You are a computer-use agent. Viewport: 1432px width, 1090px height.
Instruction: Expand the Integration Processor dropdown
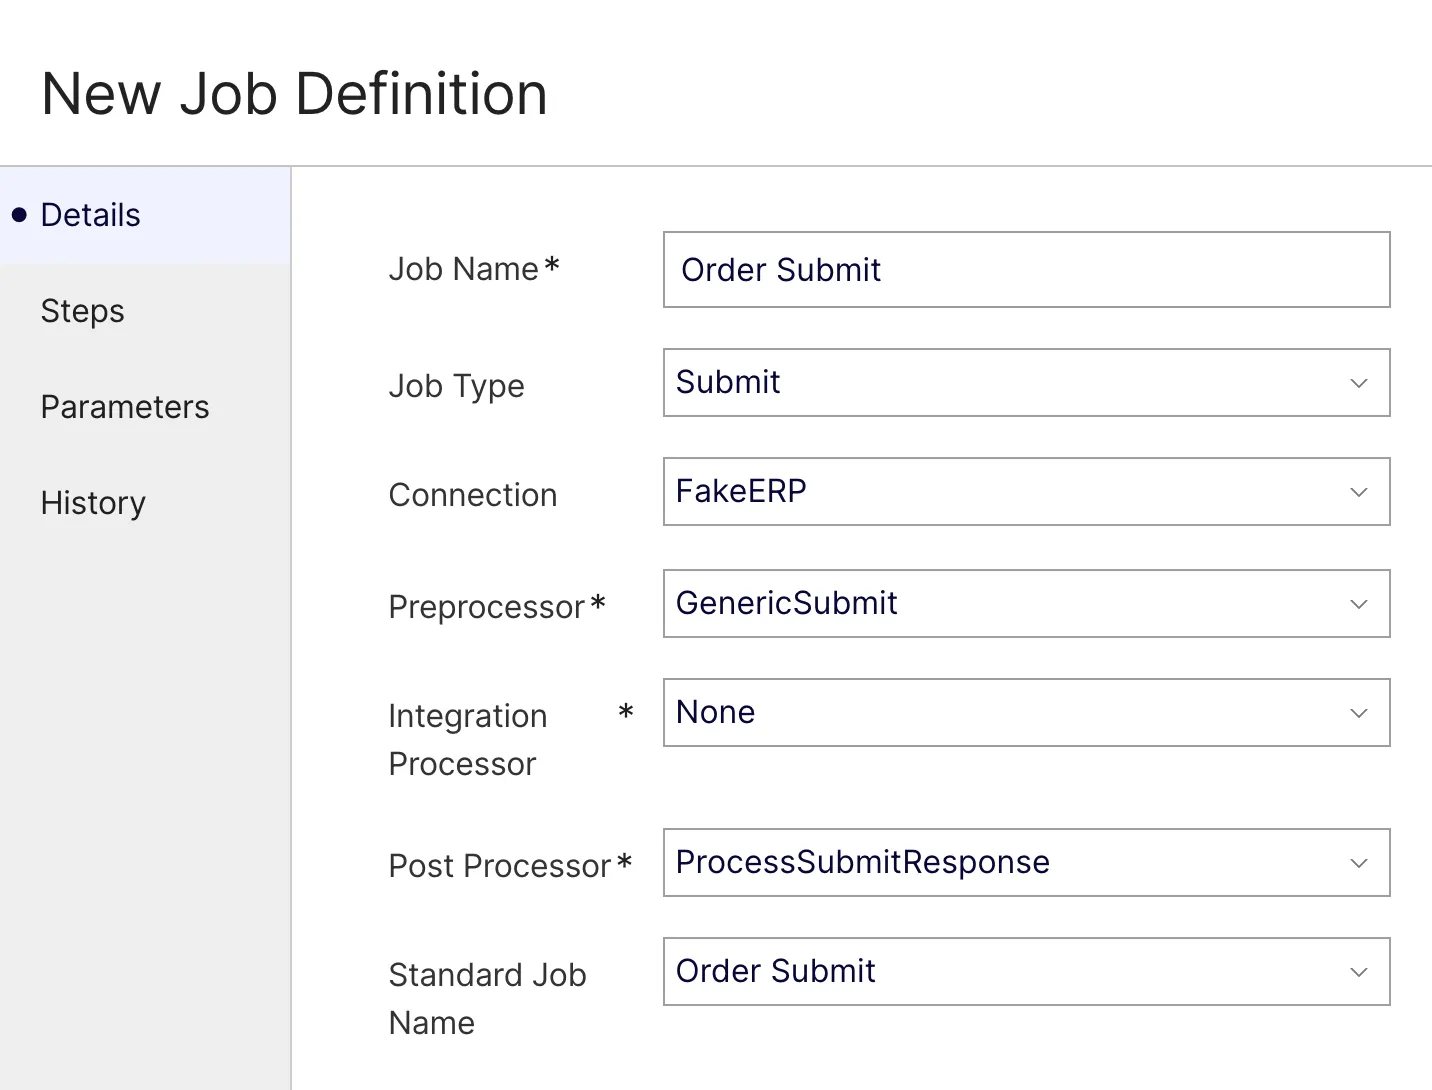tap(1026, 712)
